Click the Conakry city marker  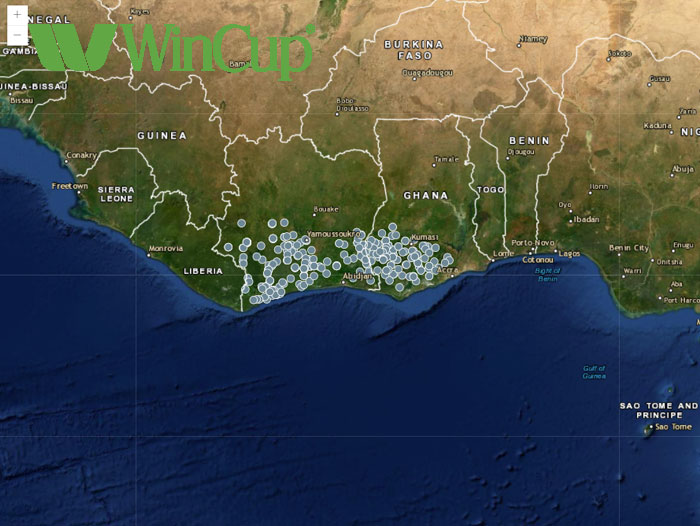[x=65, y=163]
